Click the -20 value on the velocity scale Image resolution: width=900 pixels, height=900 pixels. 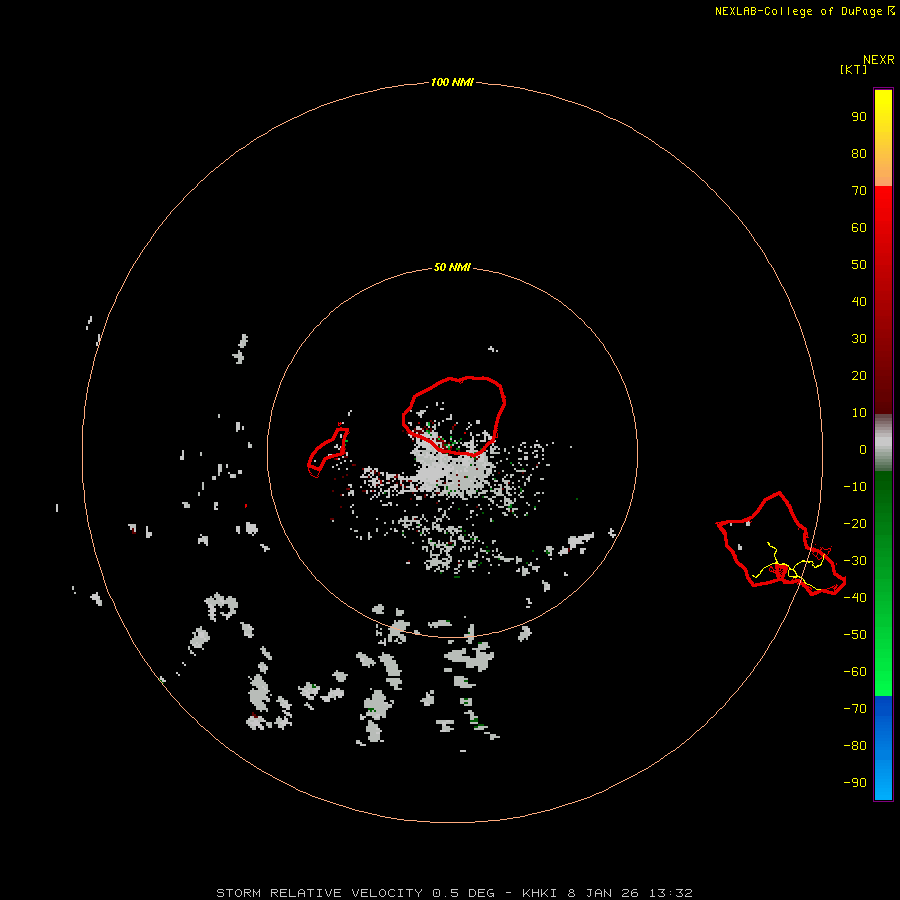click(855, 524)
